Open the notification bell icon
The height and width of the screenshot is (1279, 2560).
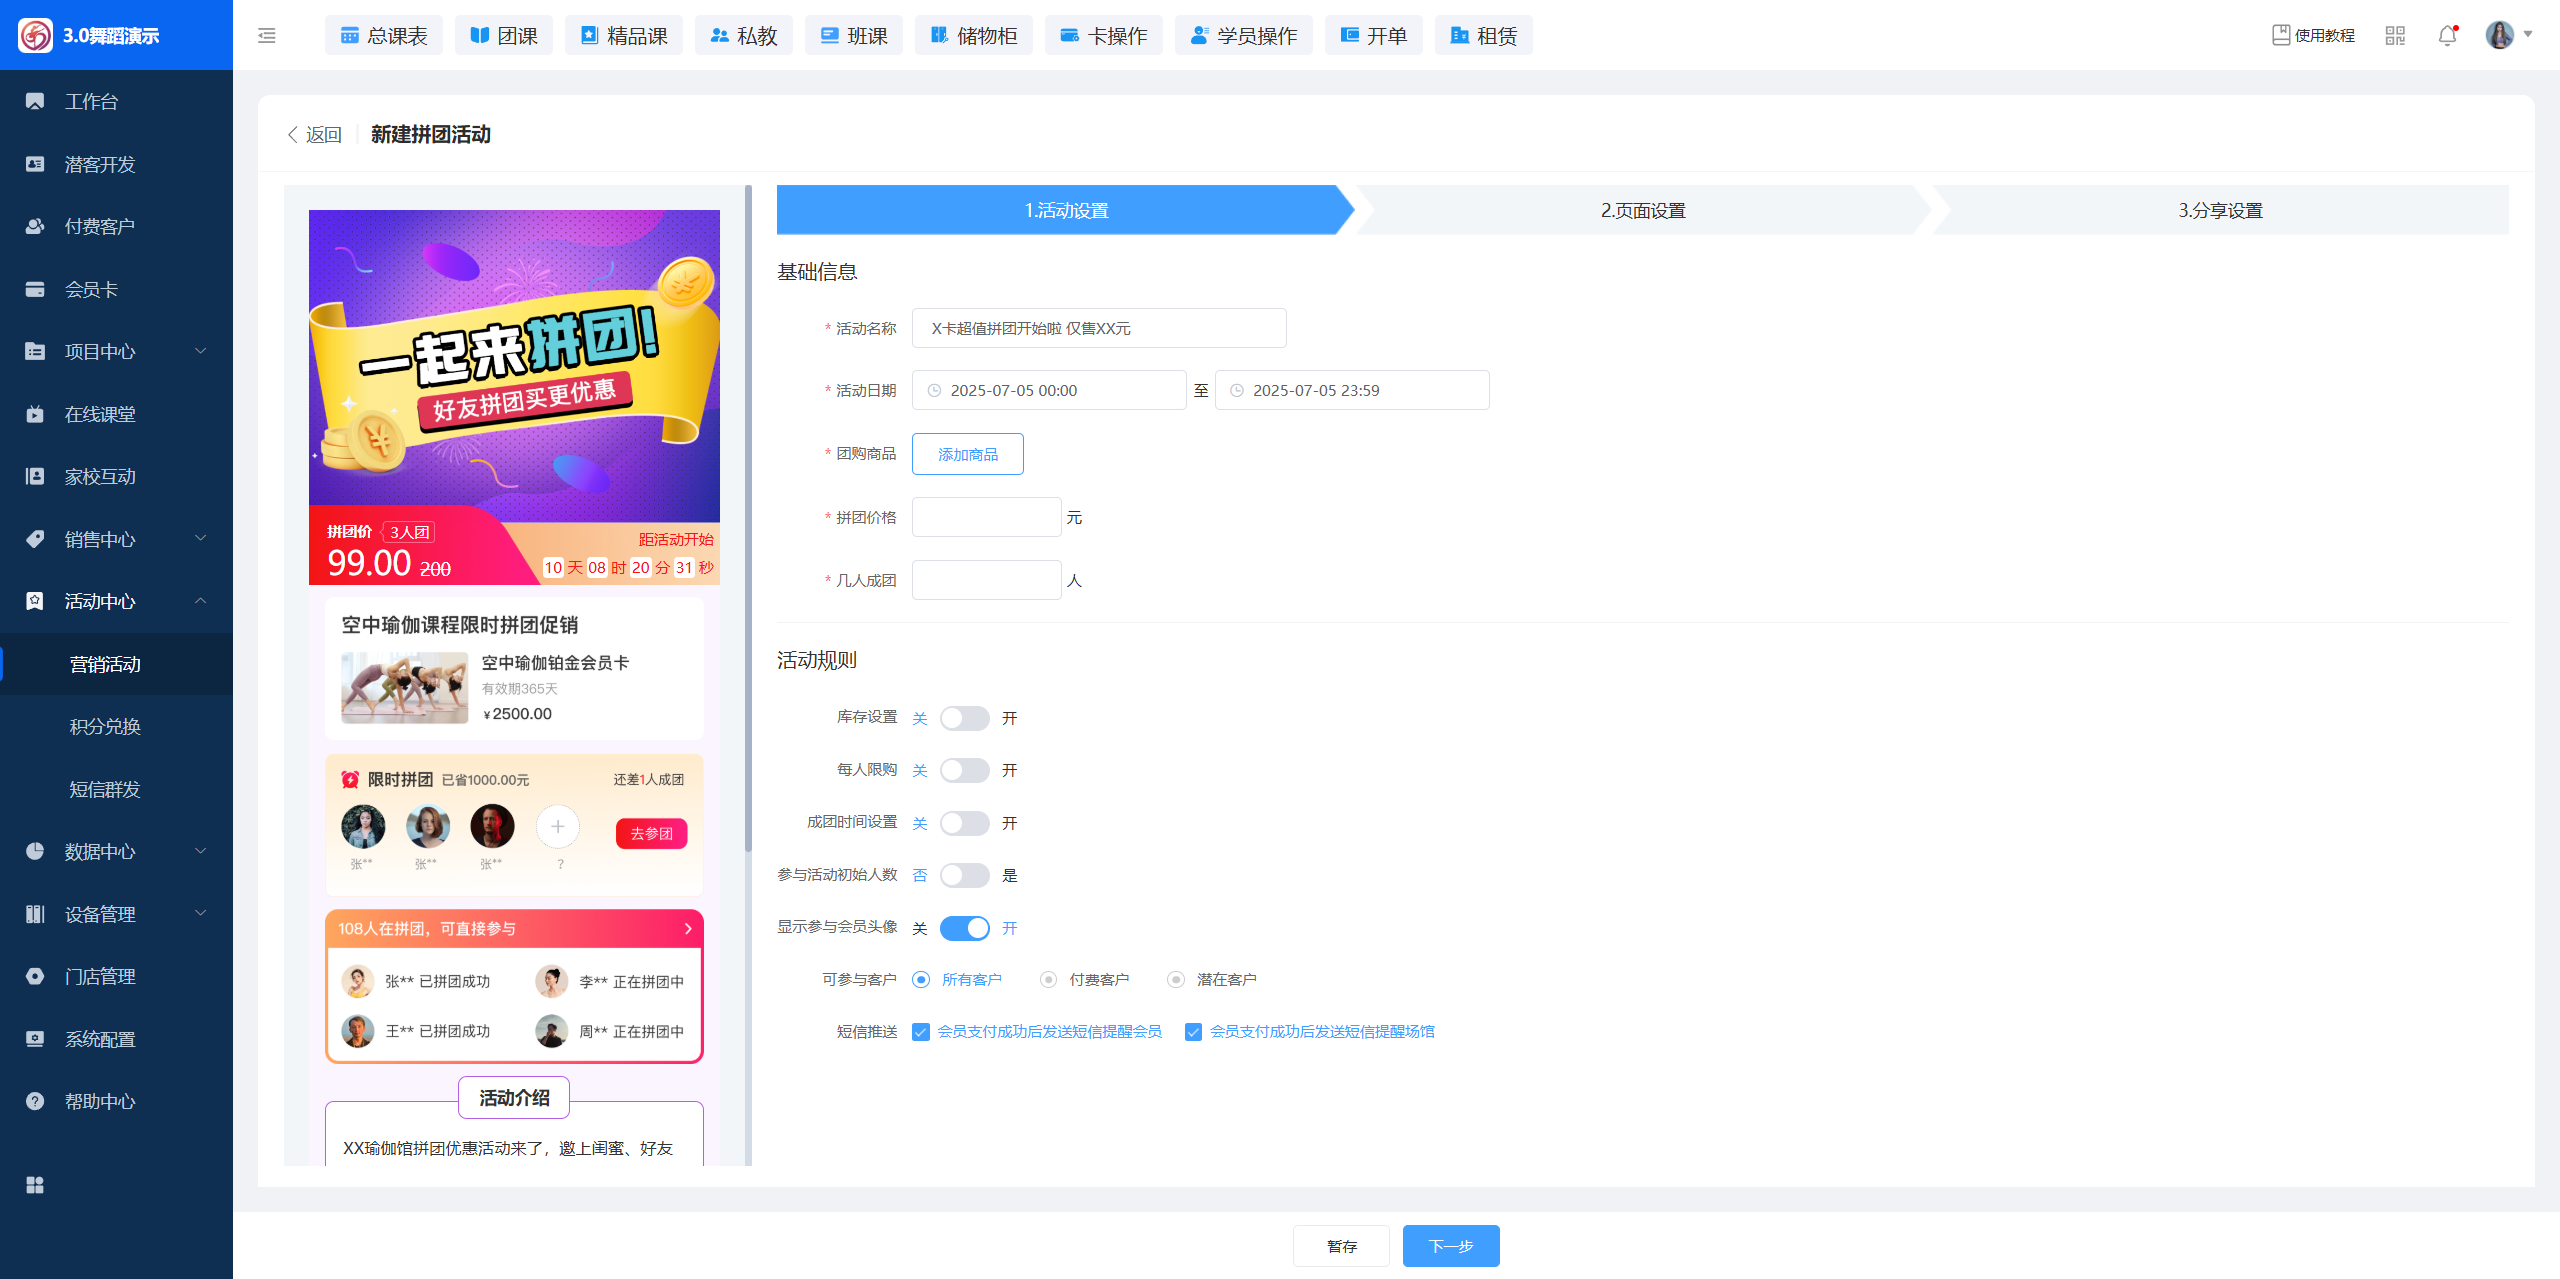[x=2447, y=36]
